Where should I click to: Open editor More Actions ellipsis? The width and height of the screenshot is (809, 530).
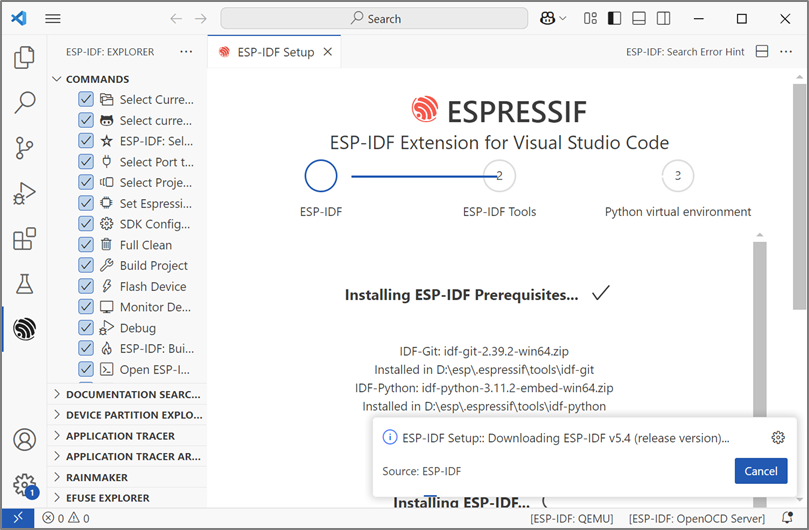point(786,52)
